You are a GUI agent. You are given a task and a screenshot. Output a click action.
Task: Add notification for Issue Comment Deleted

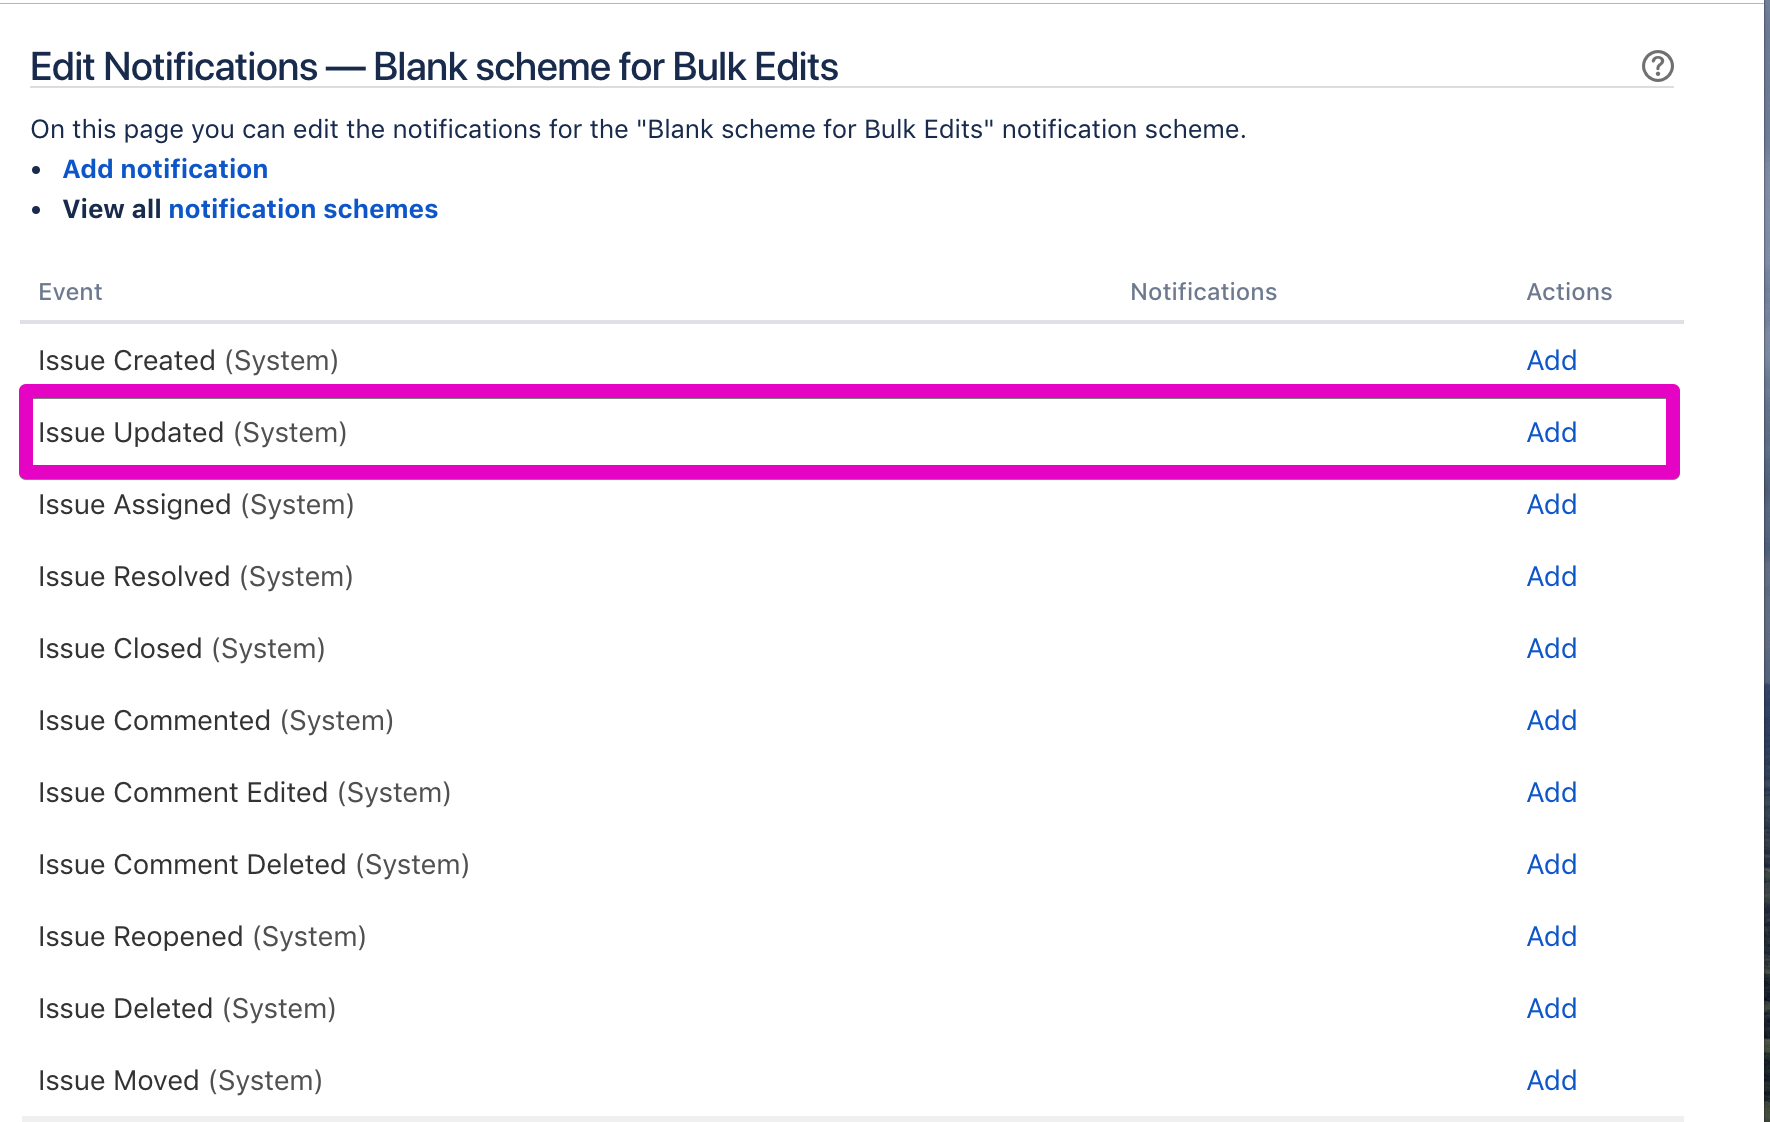click(x=1551, y=865)
